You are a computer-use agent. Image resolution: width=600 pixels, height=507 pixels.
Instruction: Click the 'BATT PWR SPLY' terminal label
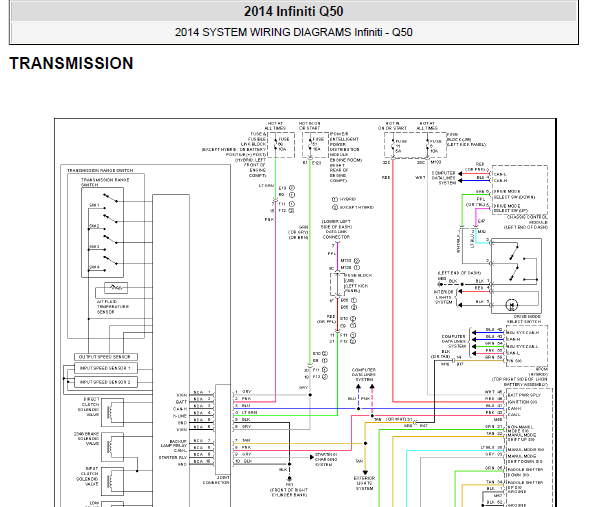524,395
